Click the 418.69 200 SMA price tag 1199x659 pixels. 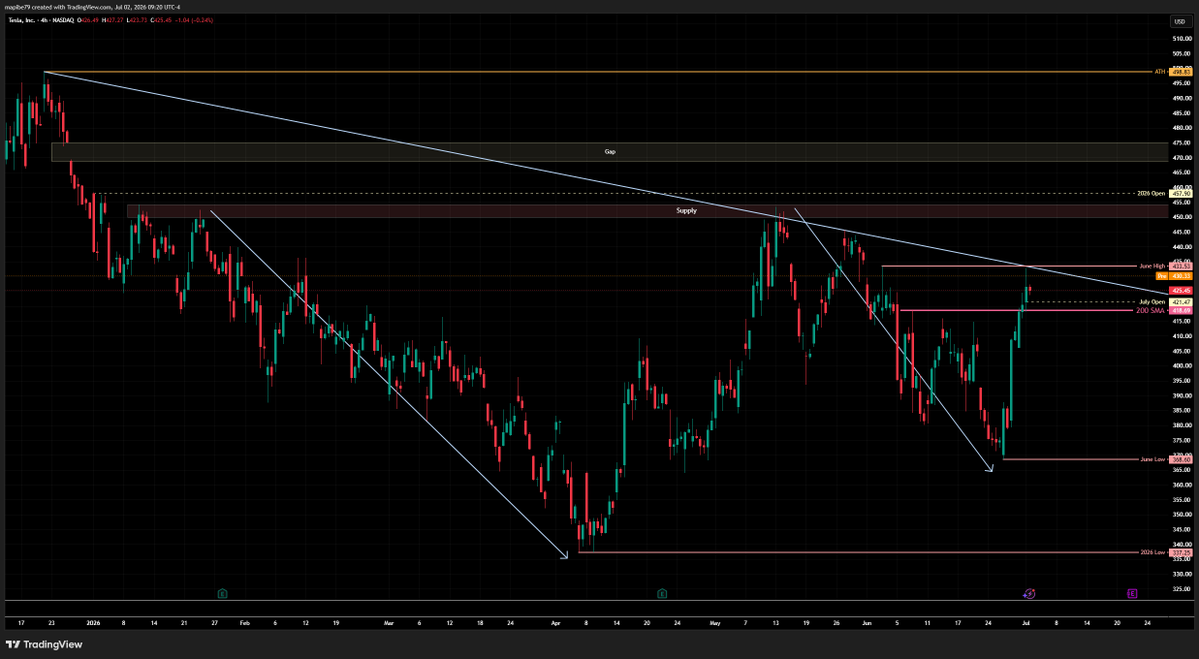1181,310
